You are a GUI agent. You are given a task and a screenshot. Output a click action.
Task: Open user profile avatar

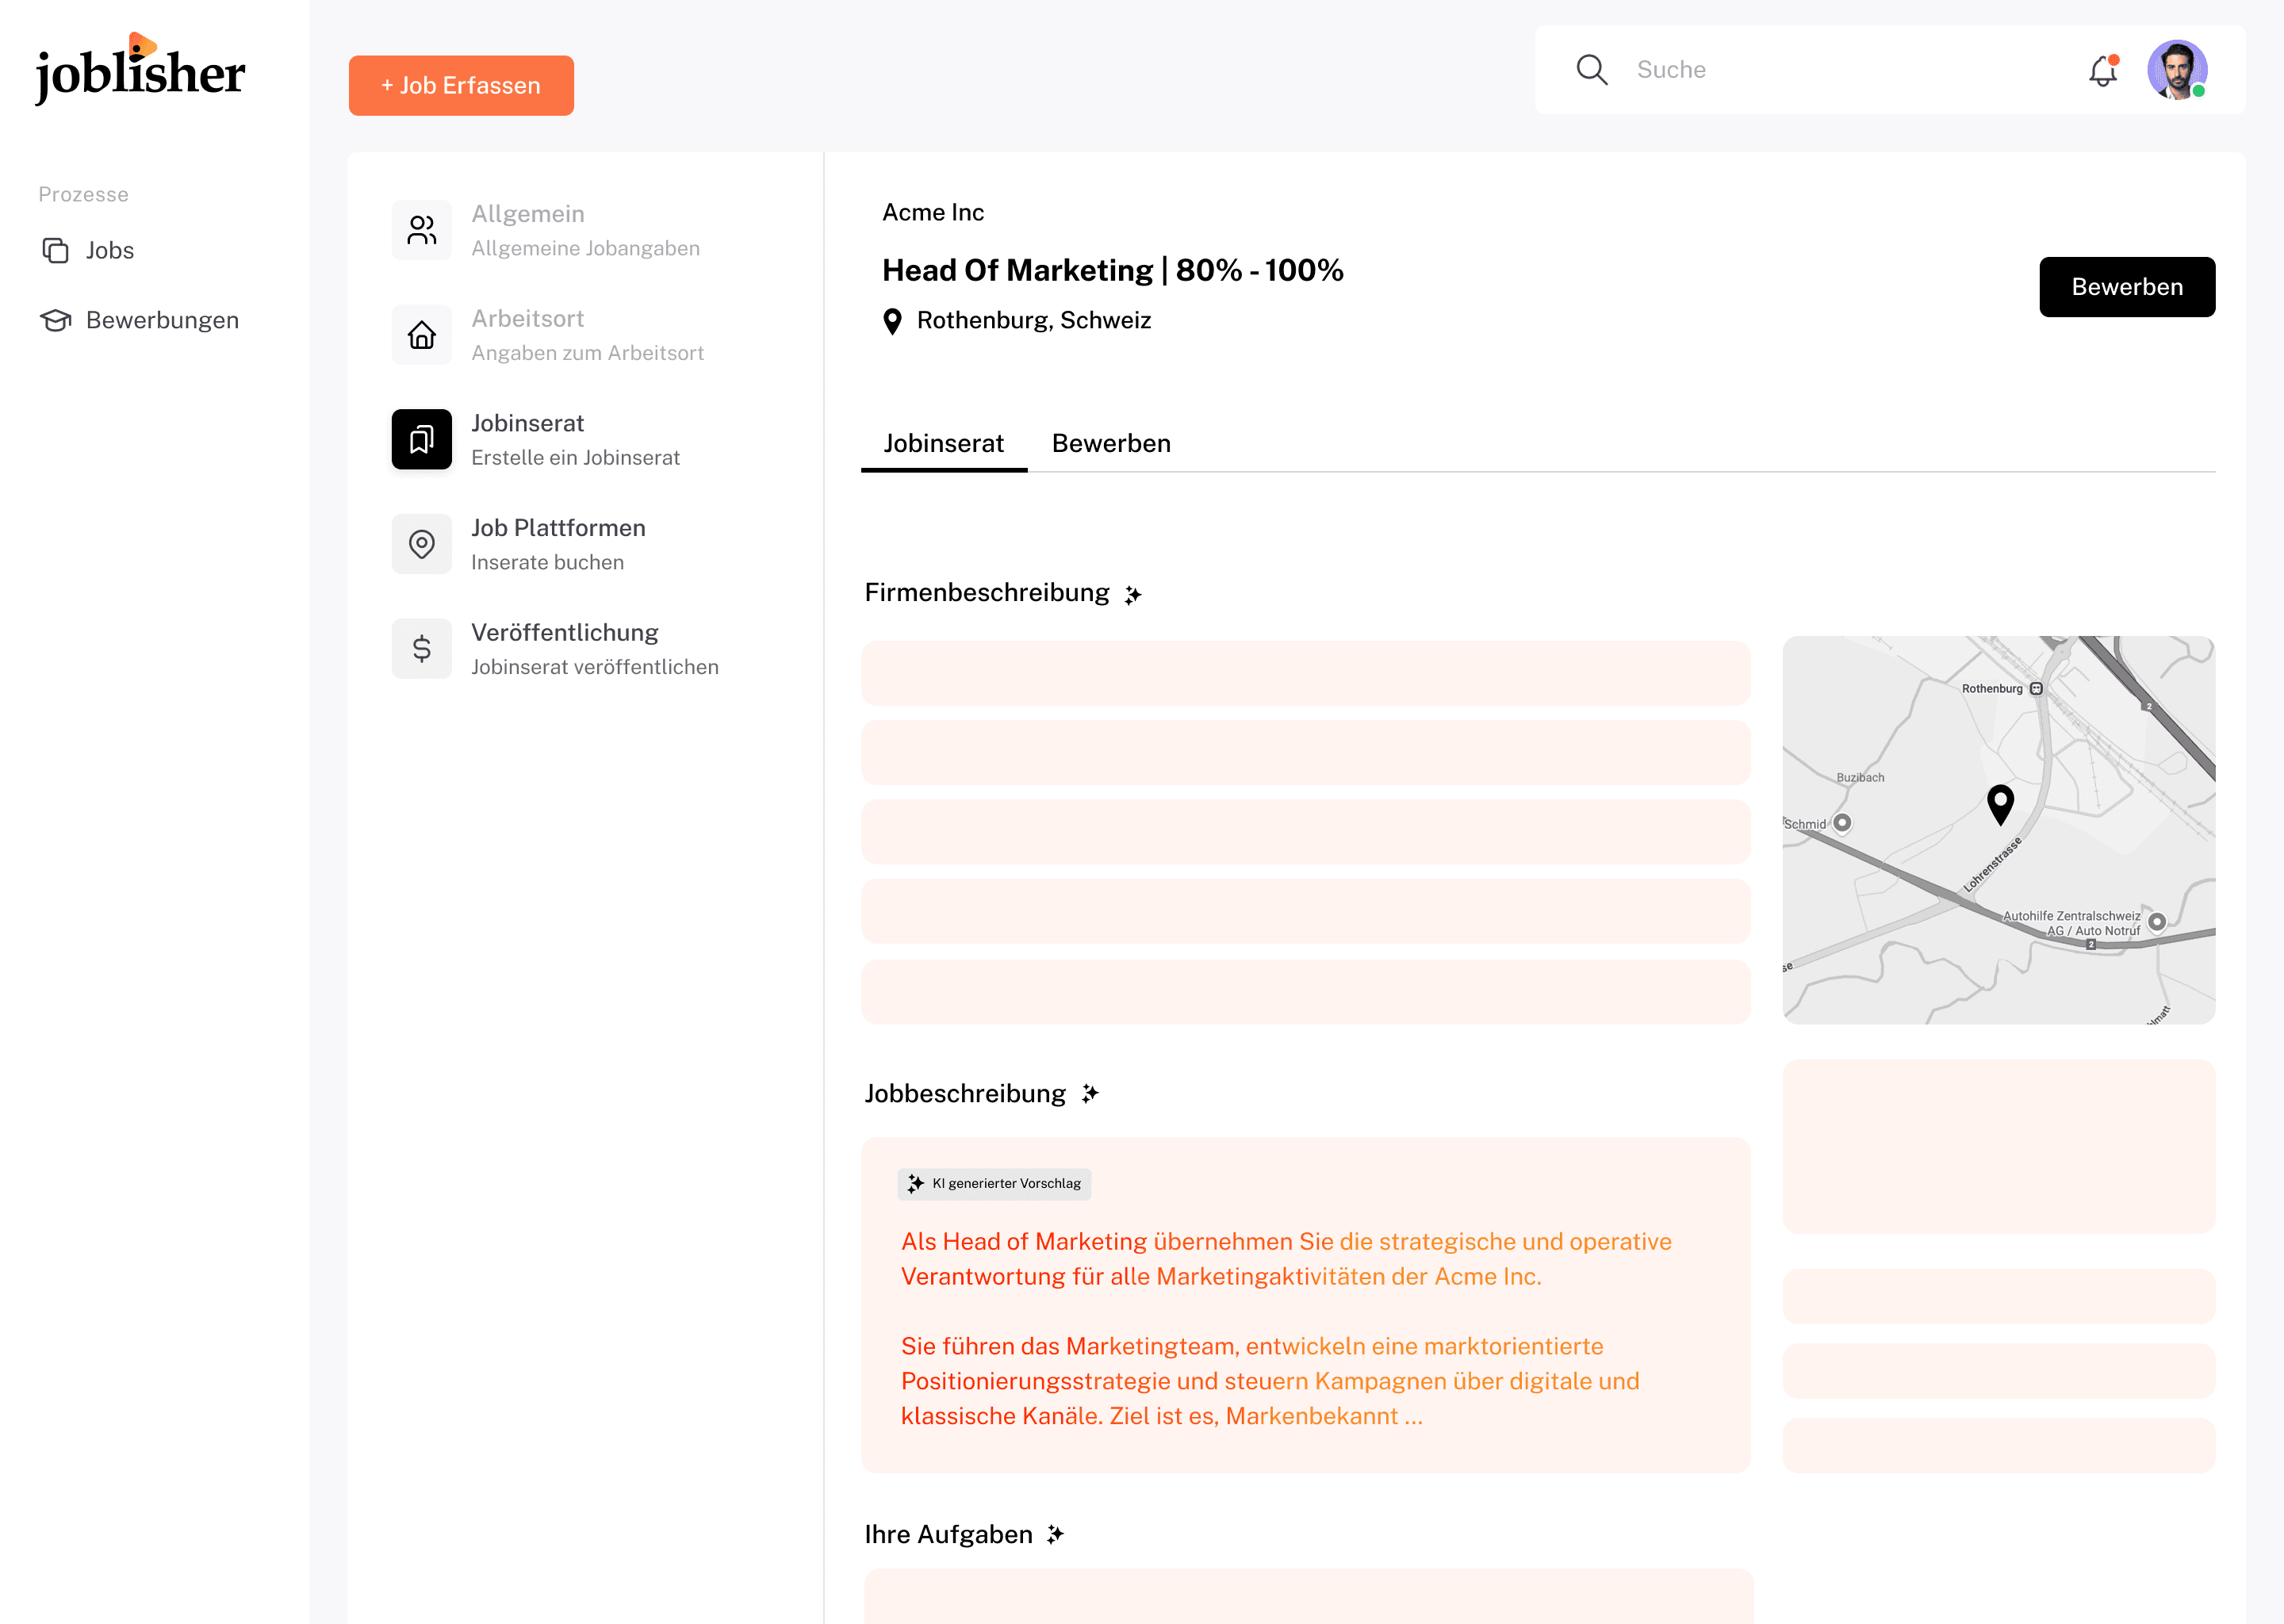2176,70
